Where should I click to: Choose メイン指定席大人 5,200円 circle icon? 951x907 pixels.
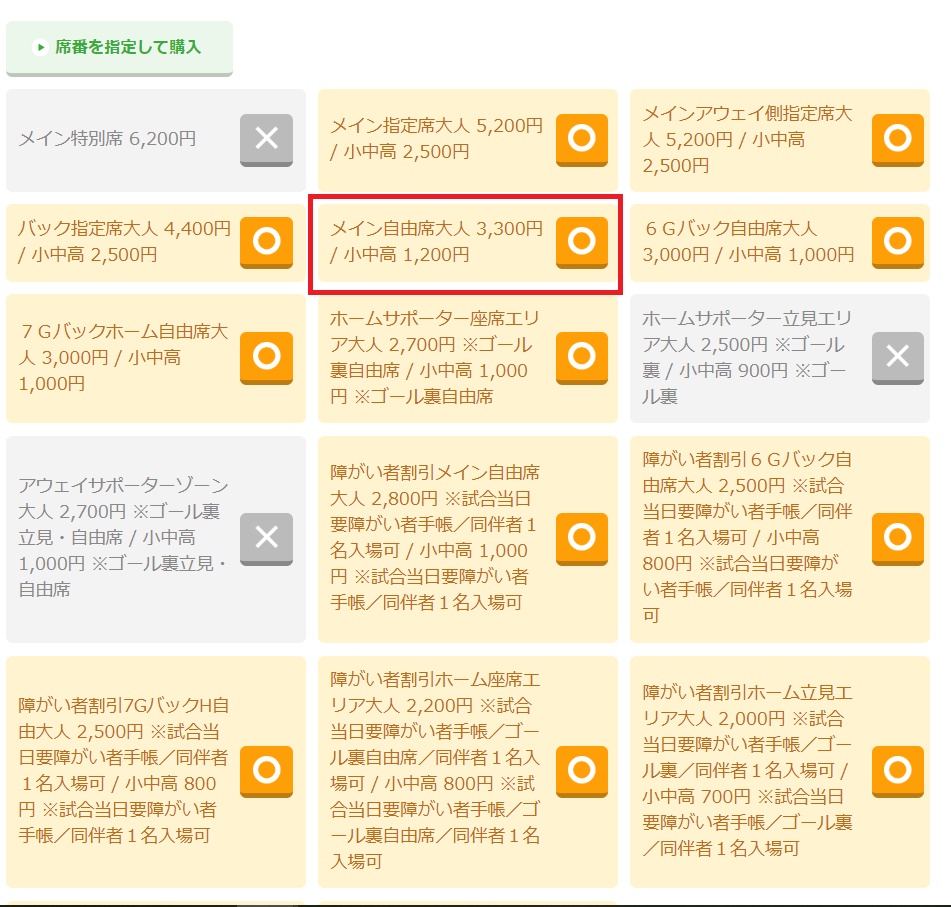582,140
